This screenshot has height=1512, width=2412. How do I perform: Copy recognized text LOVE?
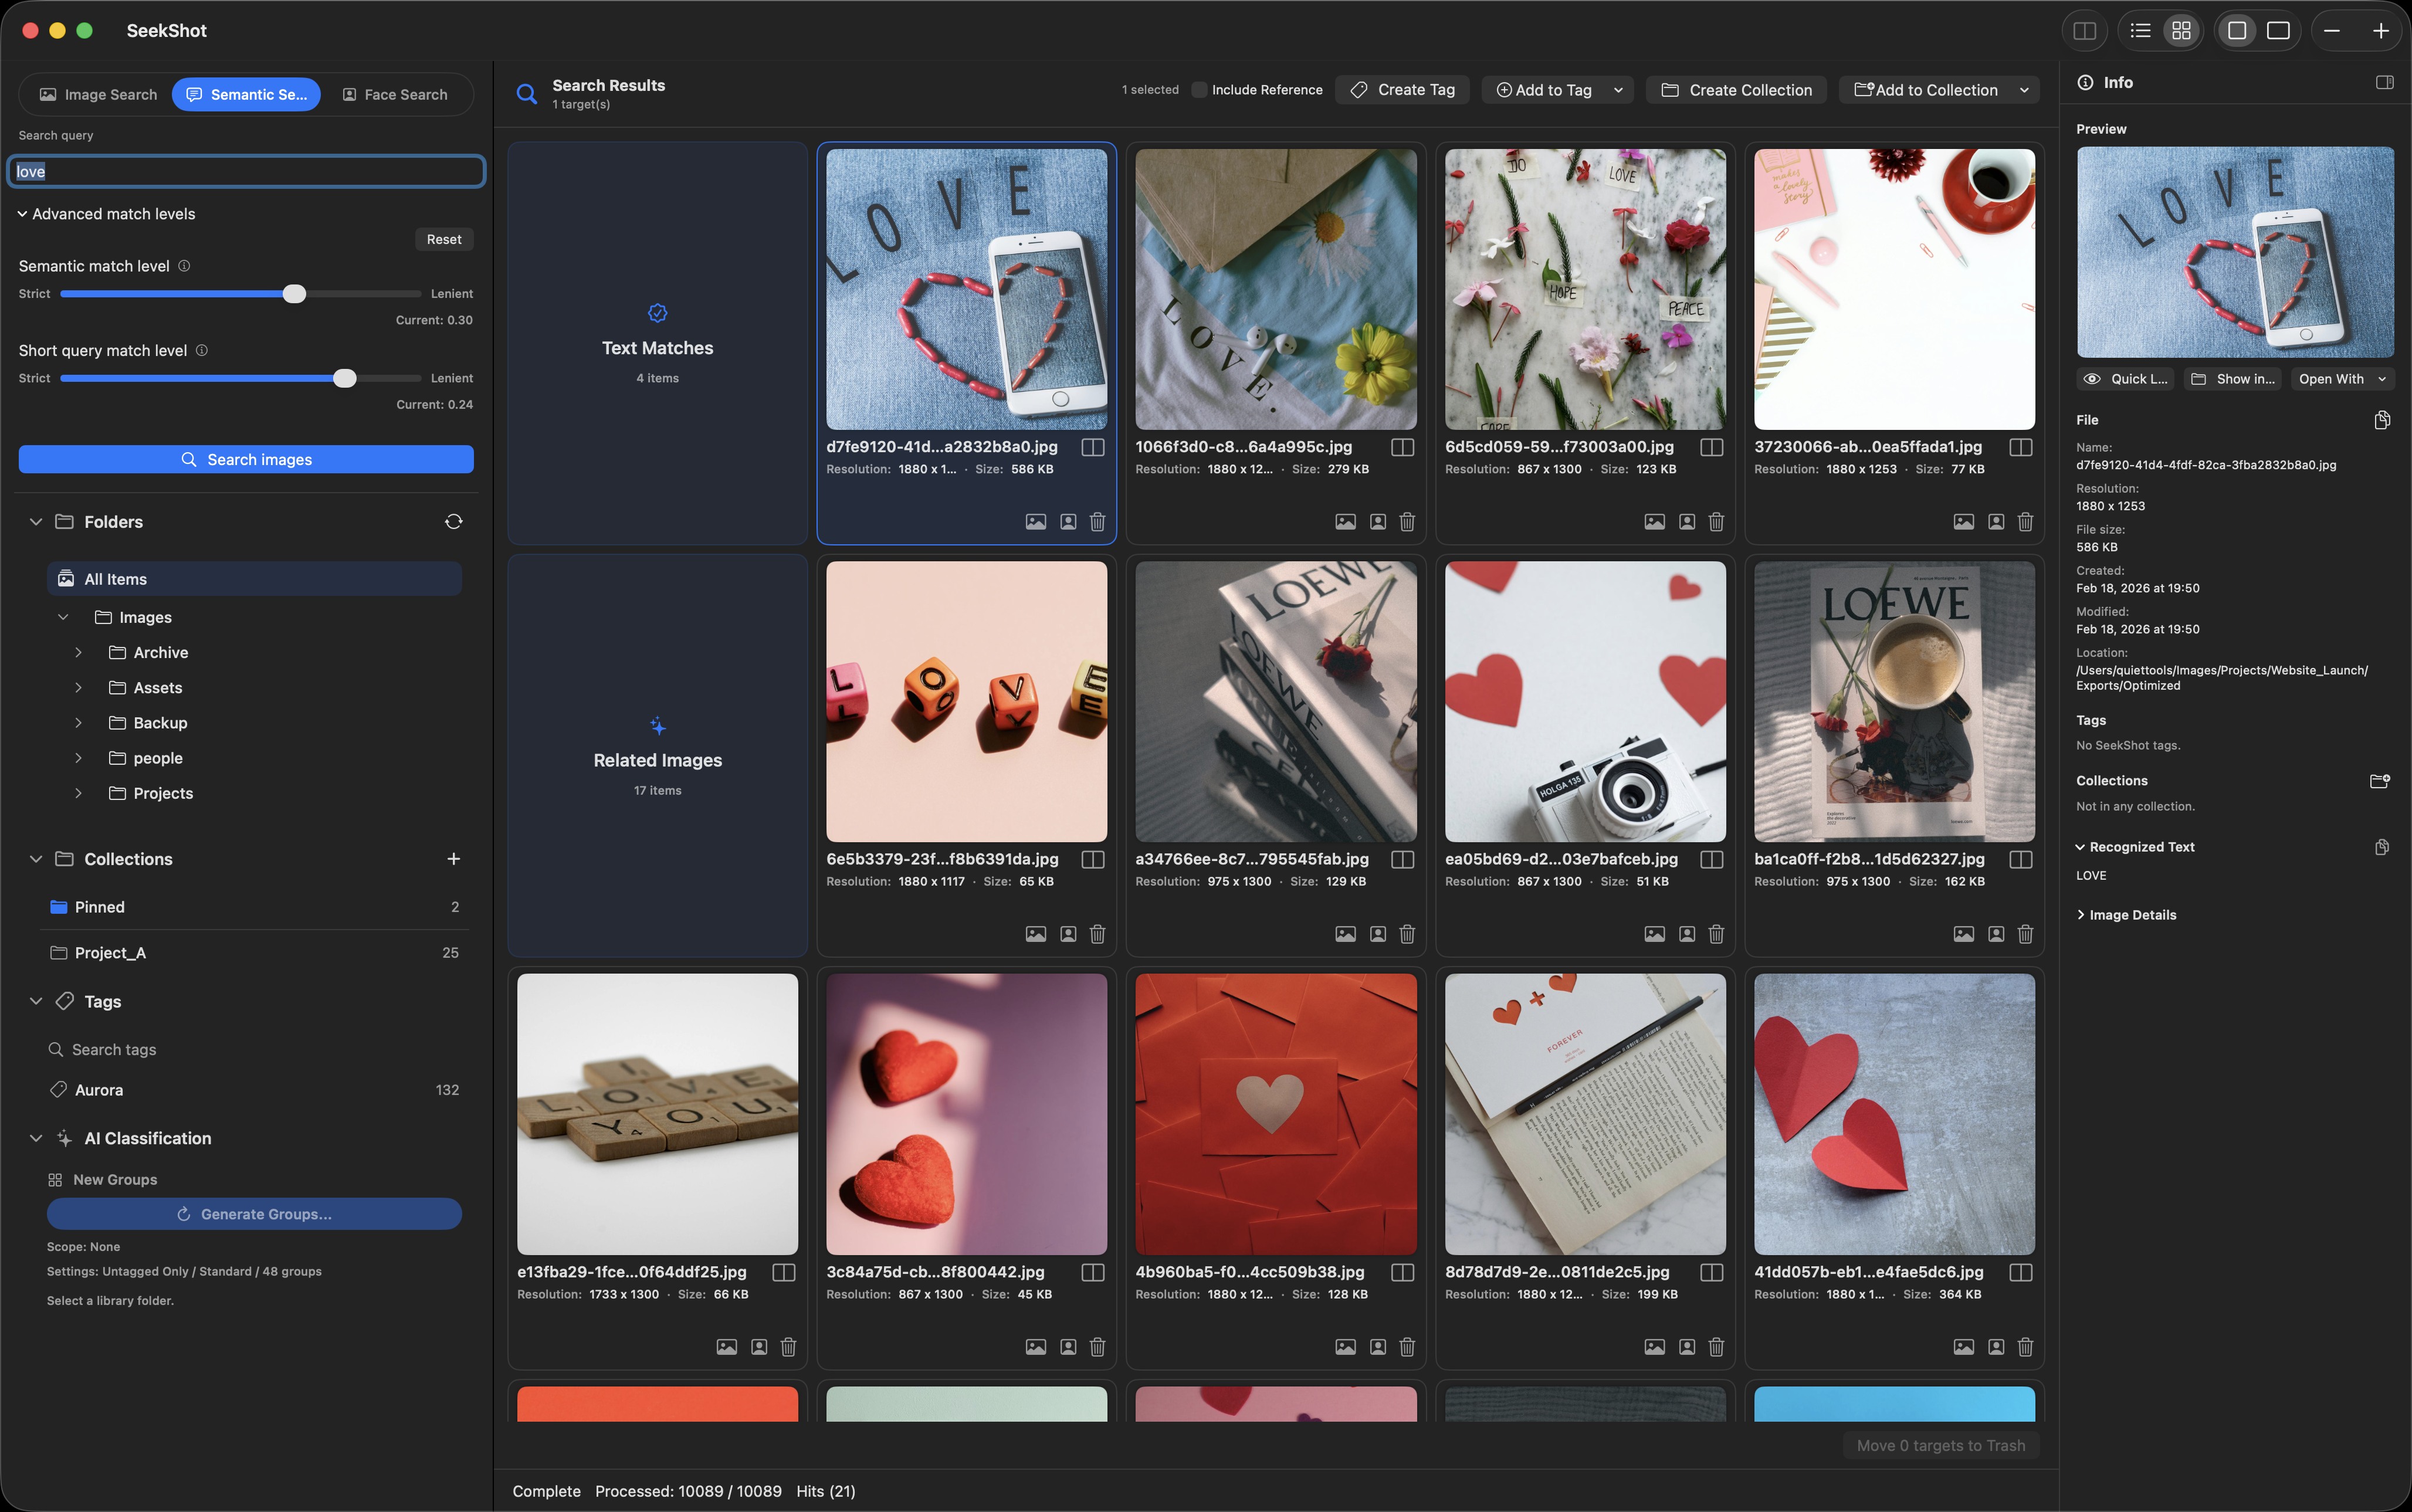(2382, 847)
